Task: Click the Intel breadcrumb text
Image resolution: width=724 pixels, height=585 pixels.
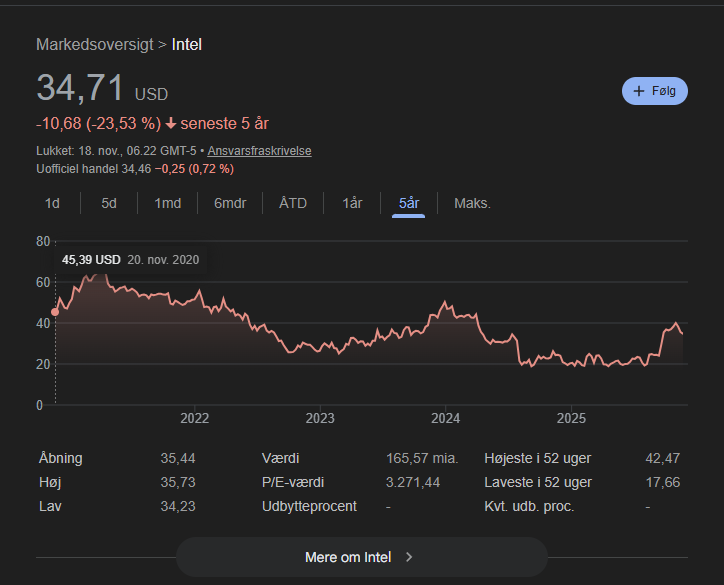Action: (x=187, y=44)
